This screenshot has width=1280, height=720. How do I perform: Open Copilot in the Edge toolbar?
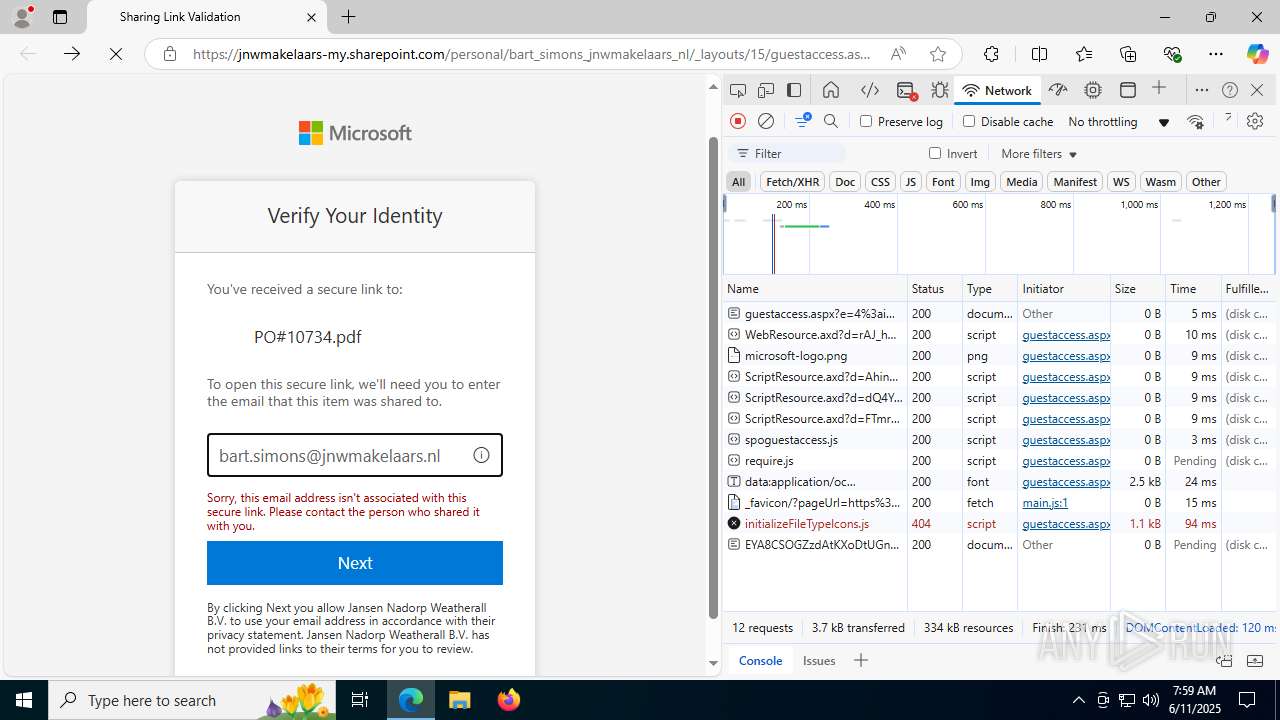coord(1257,54)
